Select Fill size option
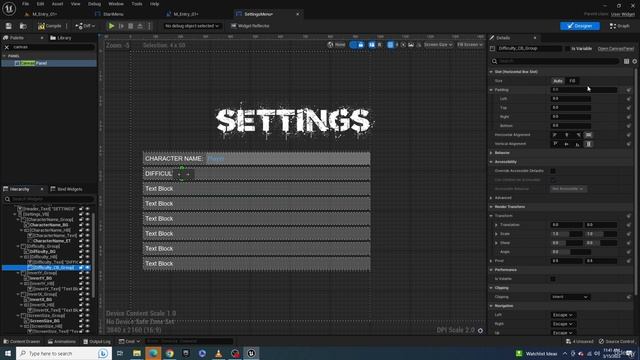The image size is (640, 360). [x=572, y=81]
